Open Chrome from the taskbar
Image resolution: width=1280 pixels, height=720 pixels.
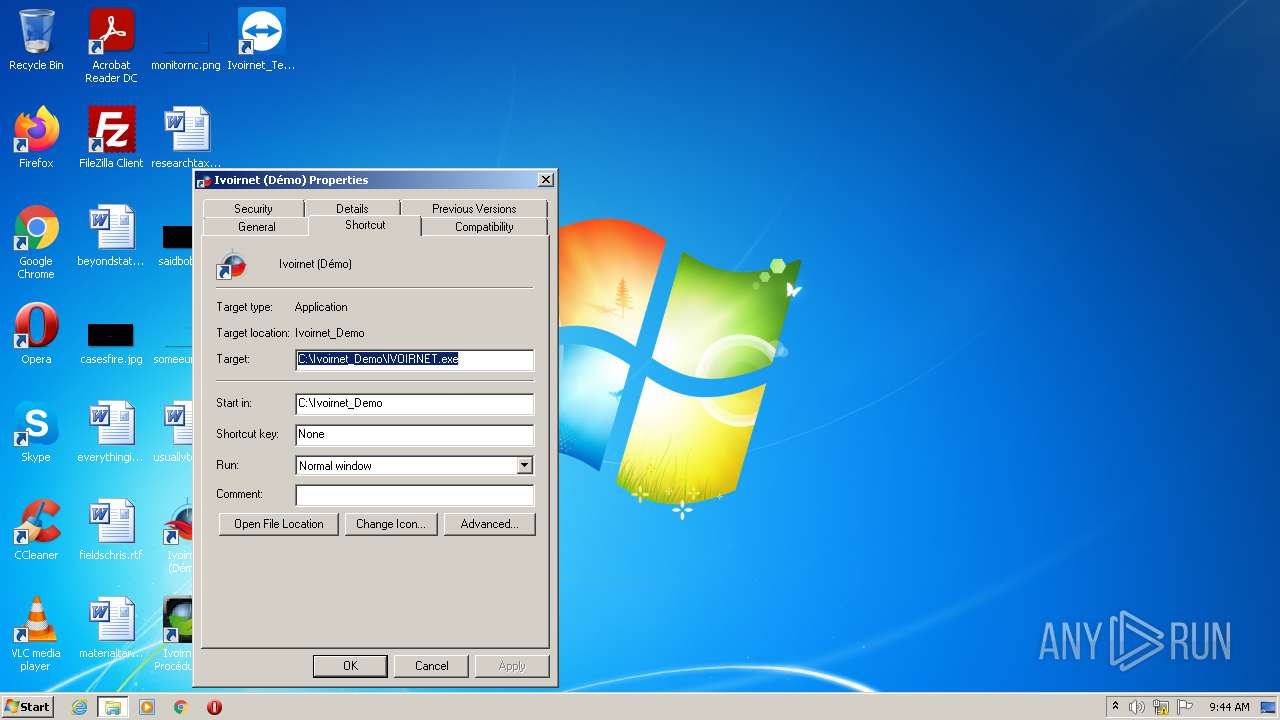click(180, 707)
